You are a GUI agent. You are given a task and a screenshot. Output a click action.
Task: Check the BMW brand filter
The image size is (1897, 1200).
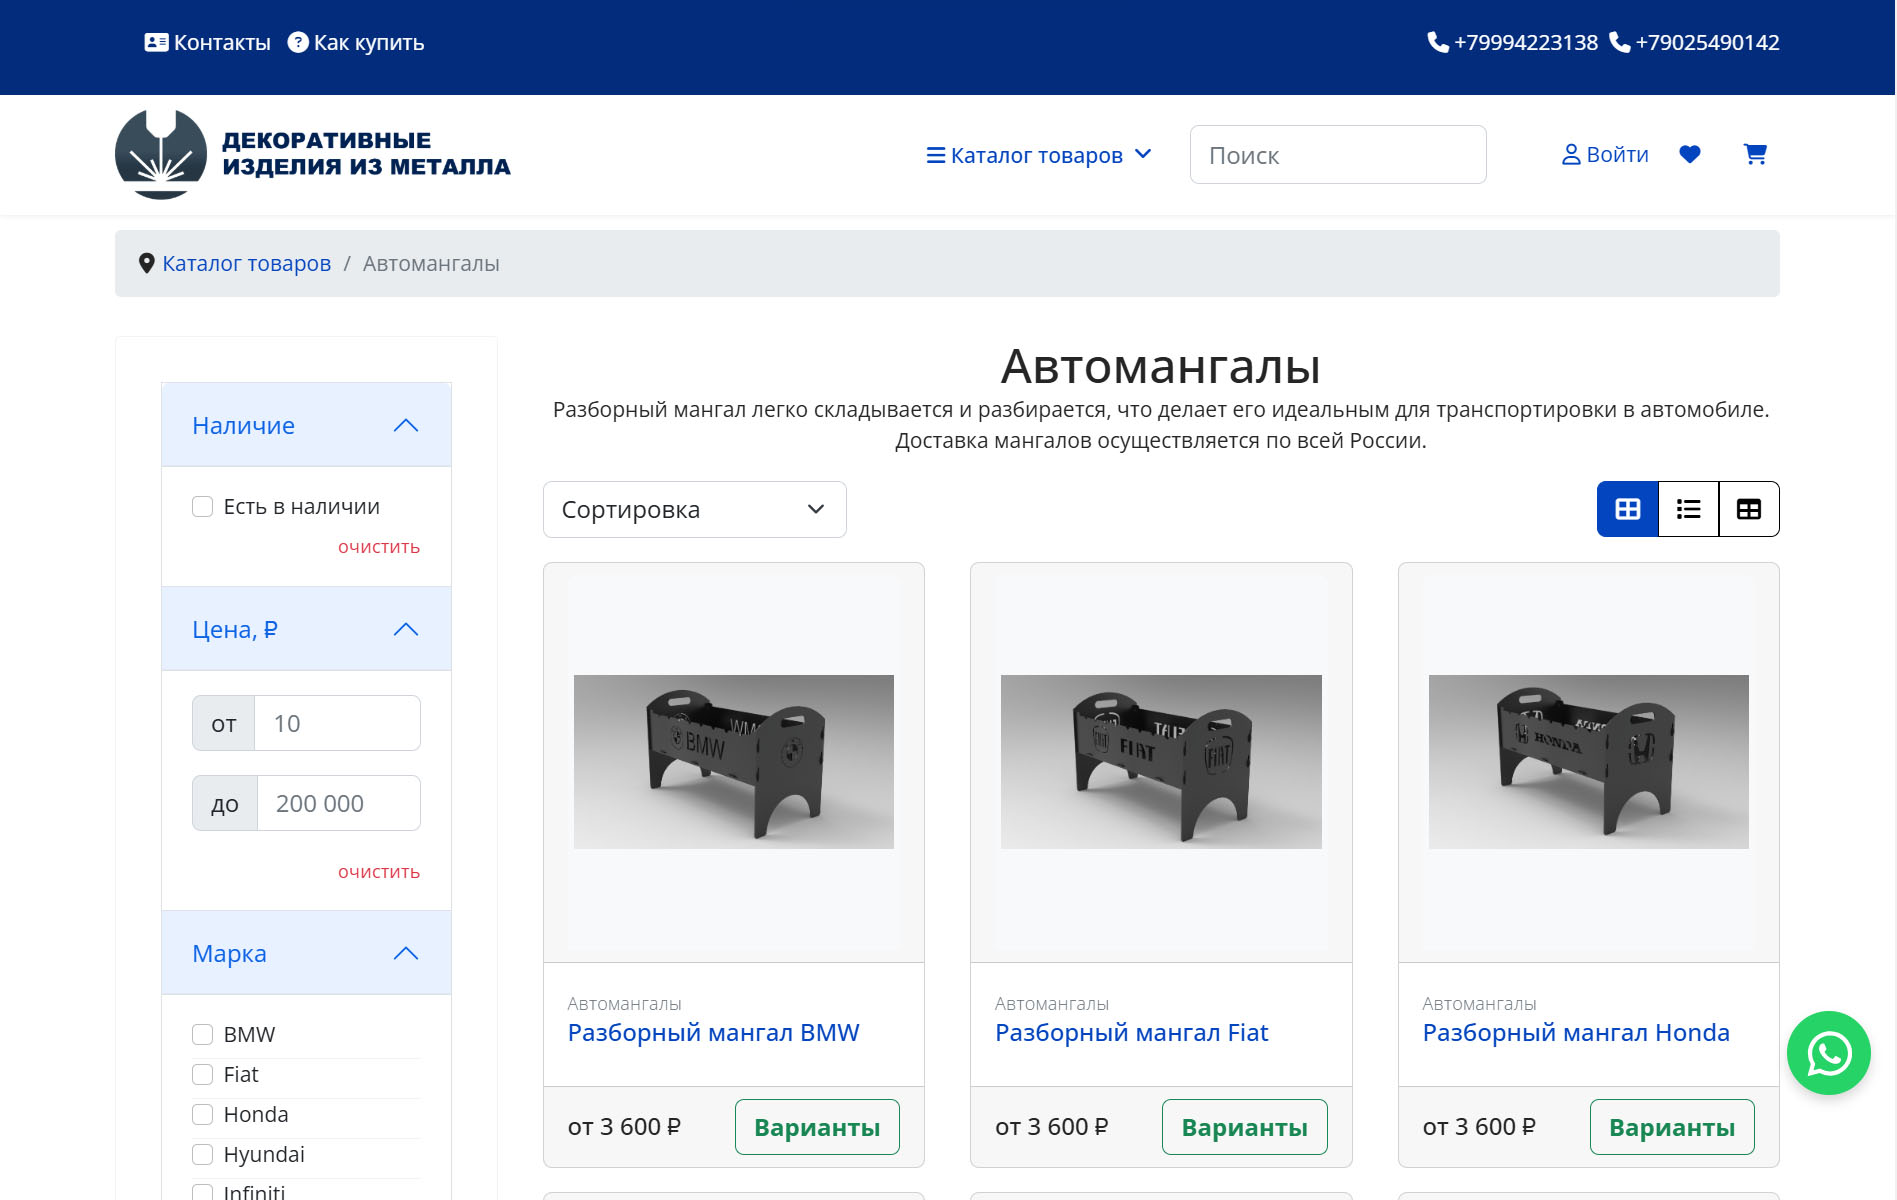pos(202,1035)
